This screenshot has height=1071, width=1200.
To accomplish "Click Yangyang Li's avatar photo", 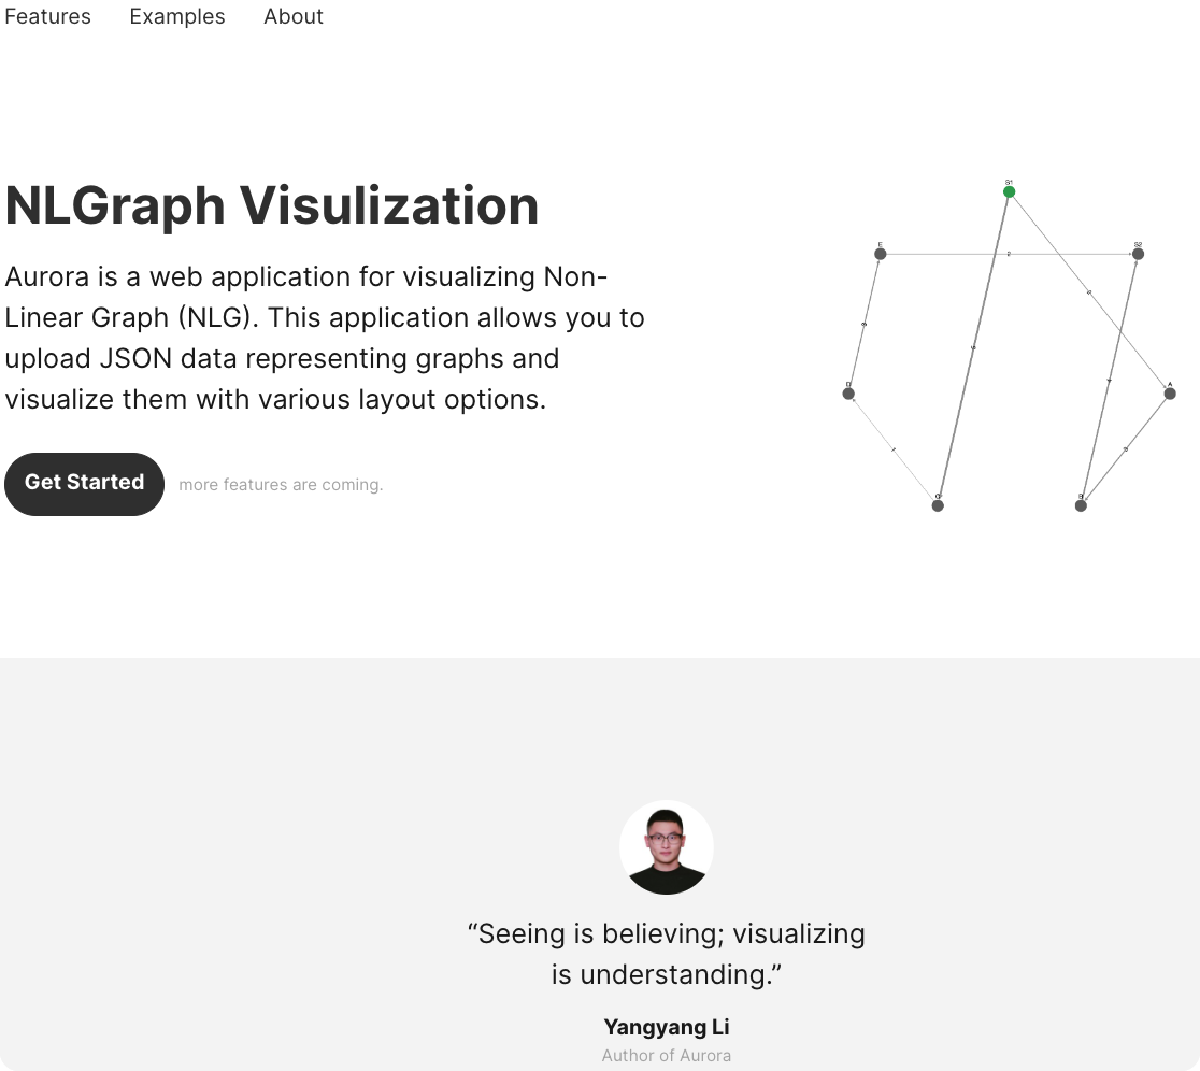I will point(666,848).
